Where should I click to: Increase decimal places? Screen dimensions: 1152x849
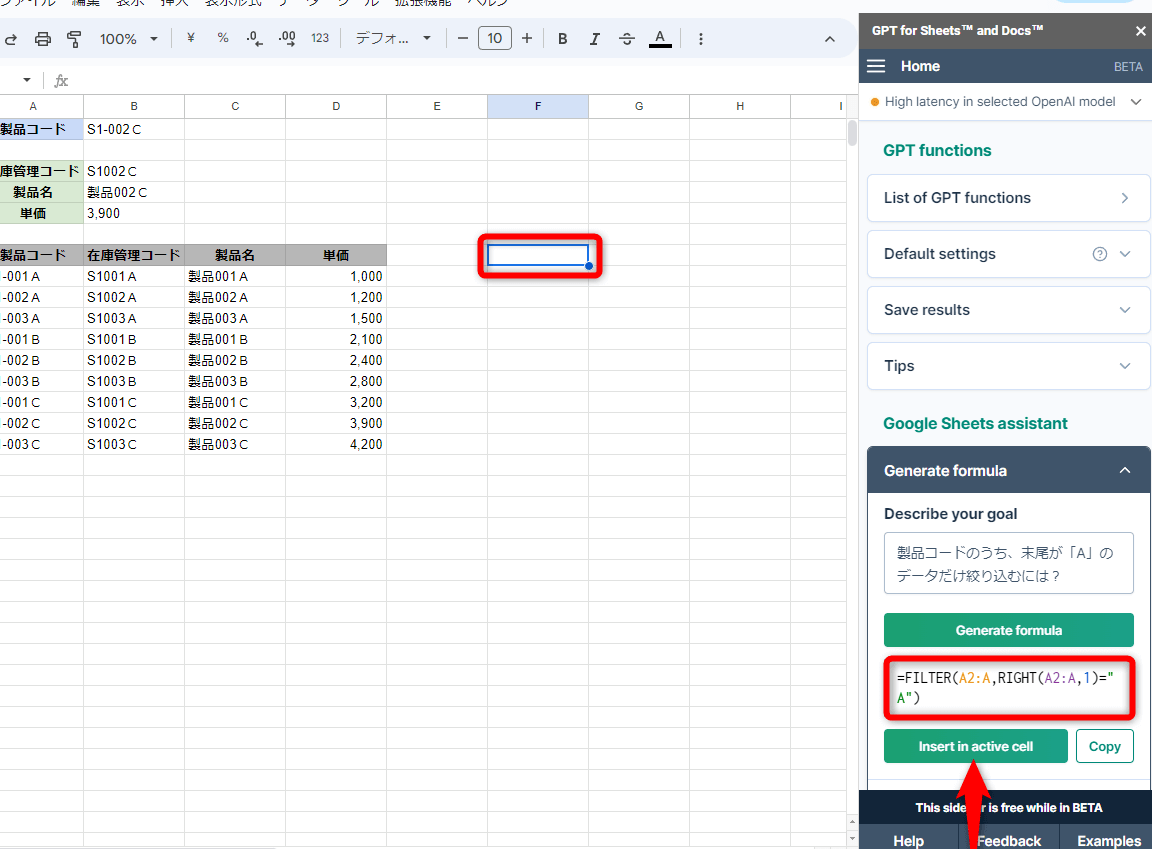click(x=287, y=39)
